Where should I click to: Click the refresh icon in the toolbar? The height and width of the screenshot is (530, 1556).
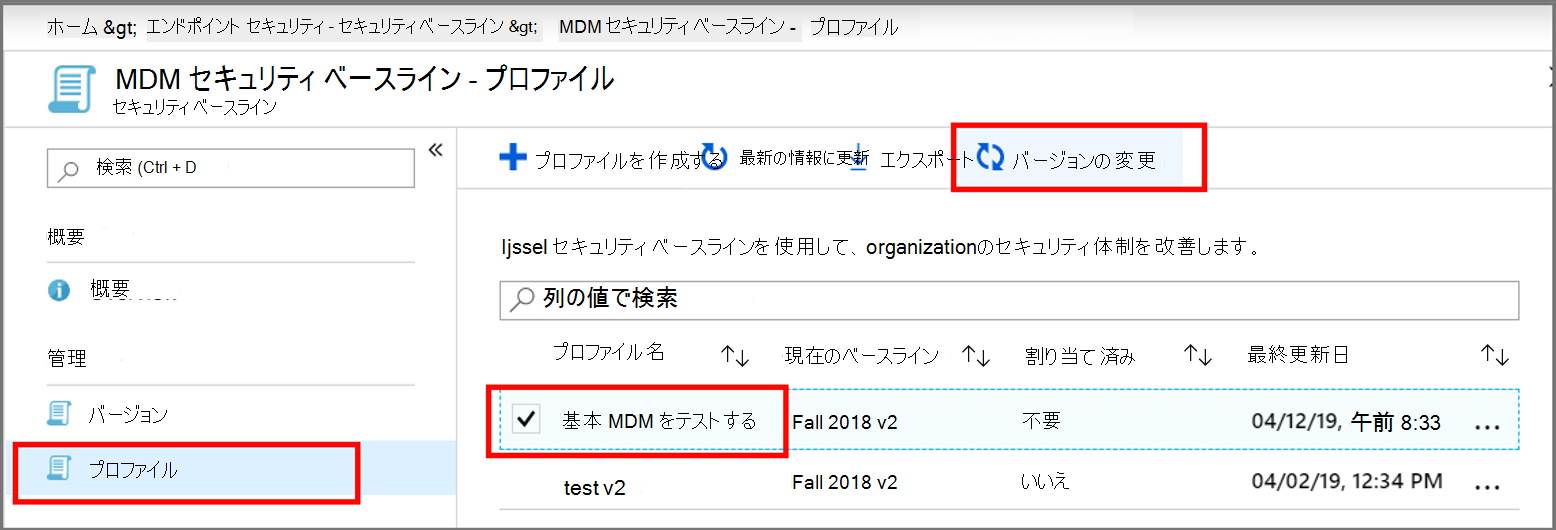(714, 158)
